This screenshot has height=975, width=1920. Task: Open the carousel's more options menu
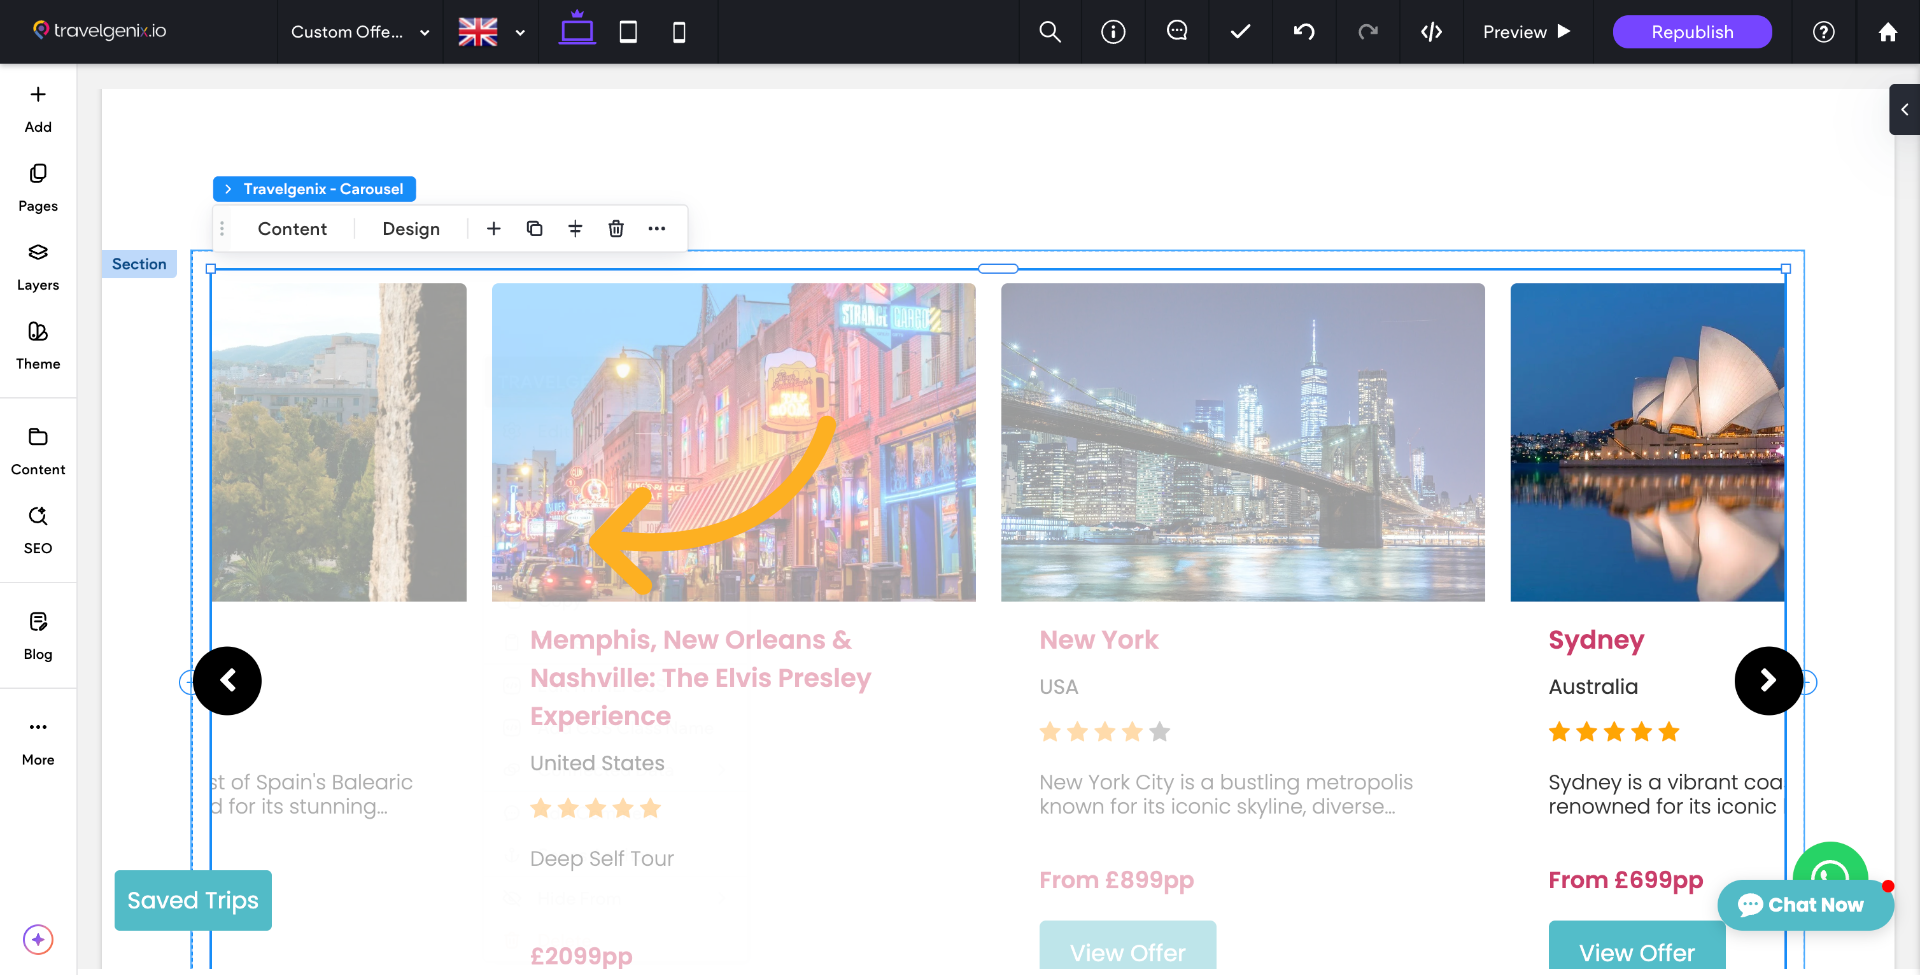656,228
